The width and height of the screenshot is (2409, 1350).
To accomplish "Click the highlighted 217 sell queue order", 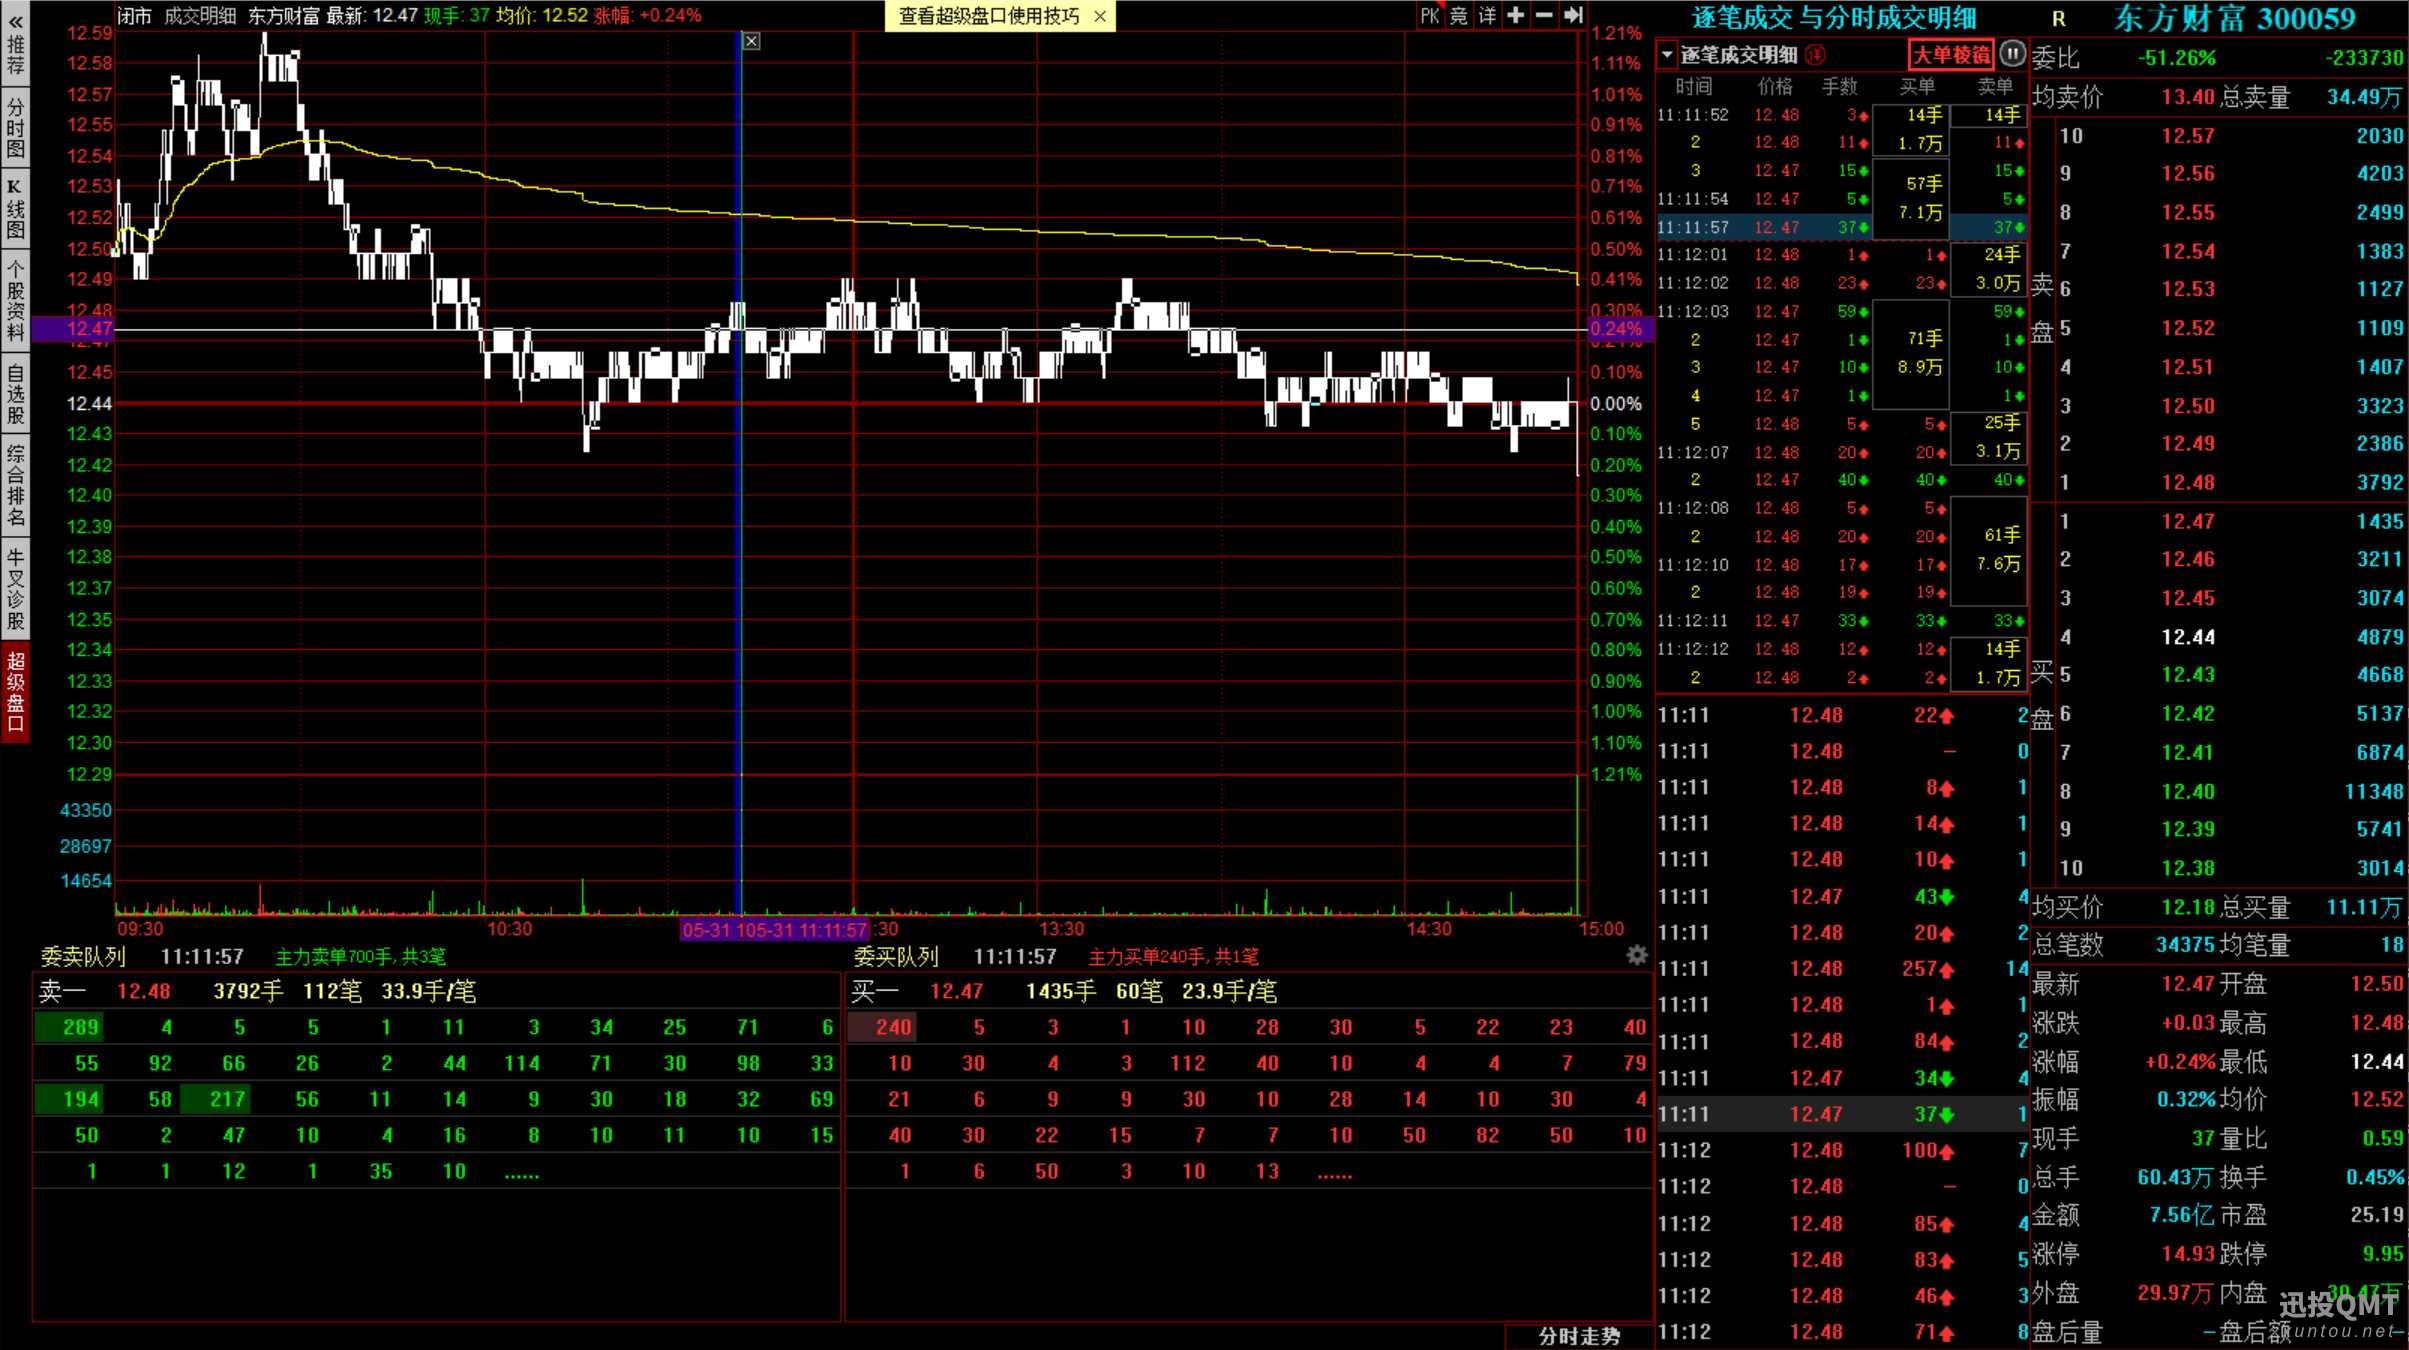I will [215, 1099].
